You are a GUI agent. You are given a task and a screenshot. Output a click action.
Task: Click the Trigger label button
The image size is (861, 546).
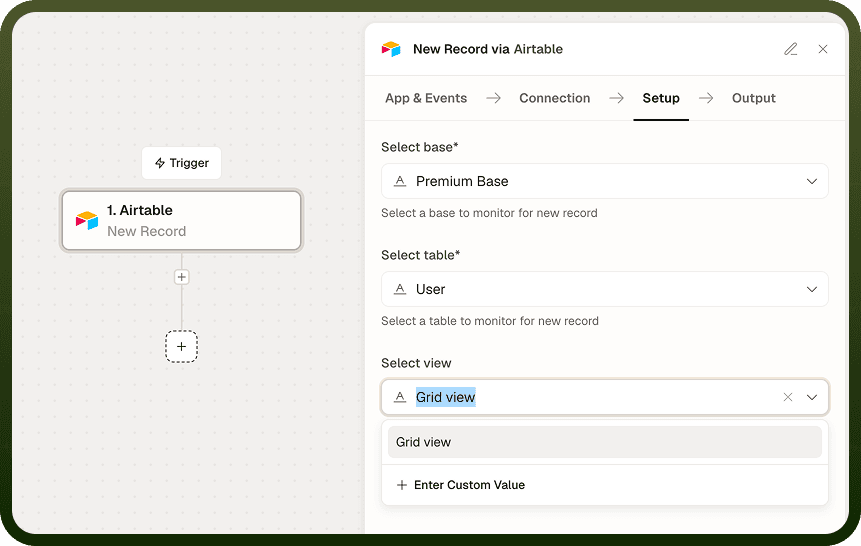[x=181, y=163]
